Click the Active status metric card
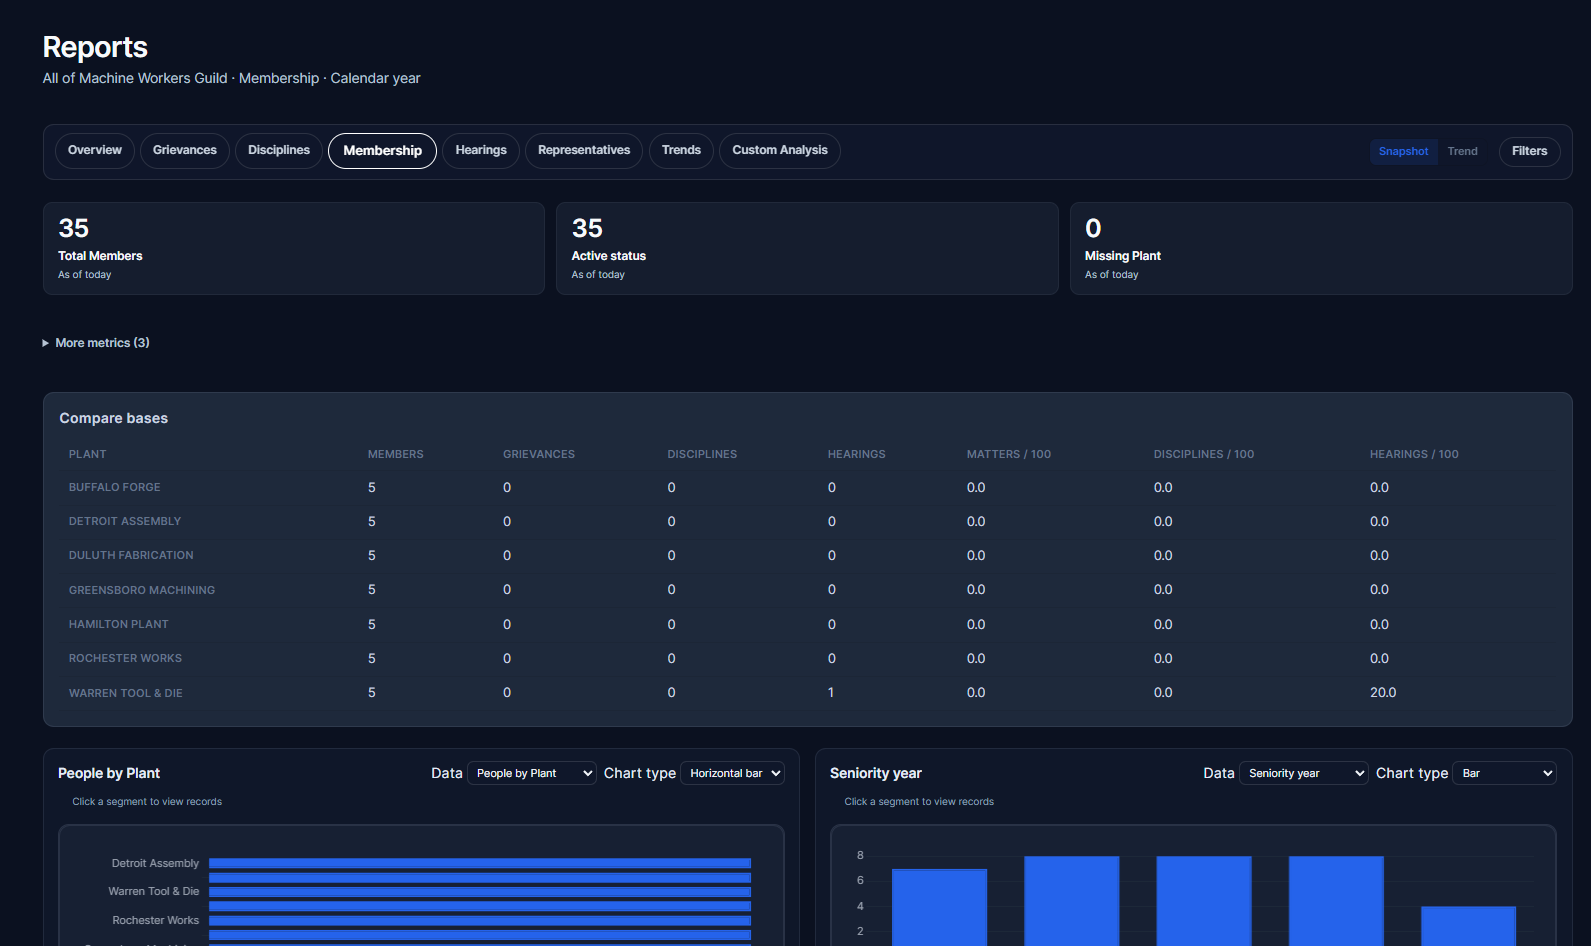The image size is (1591, 946). (807, 249)
